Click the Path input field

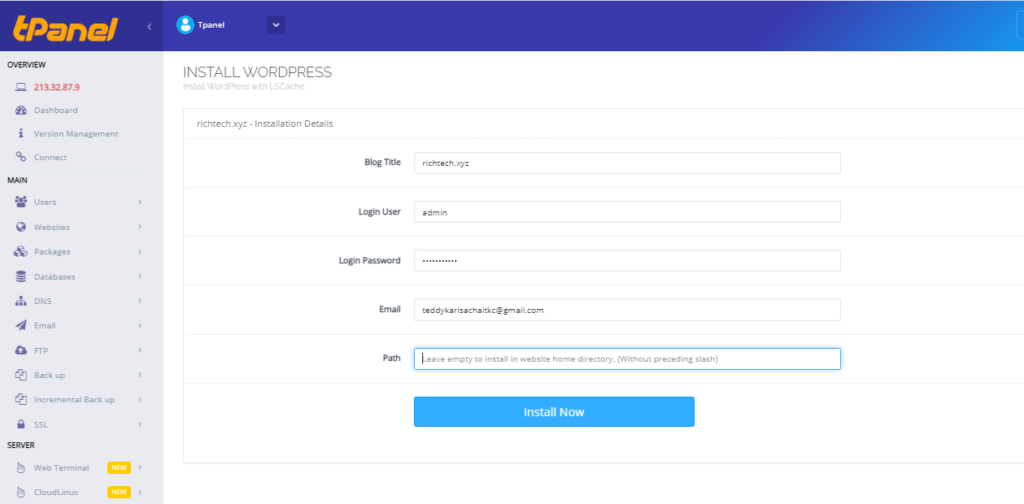click(627, 359)
